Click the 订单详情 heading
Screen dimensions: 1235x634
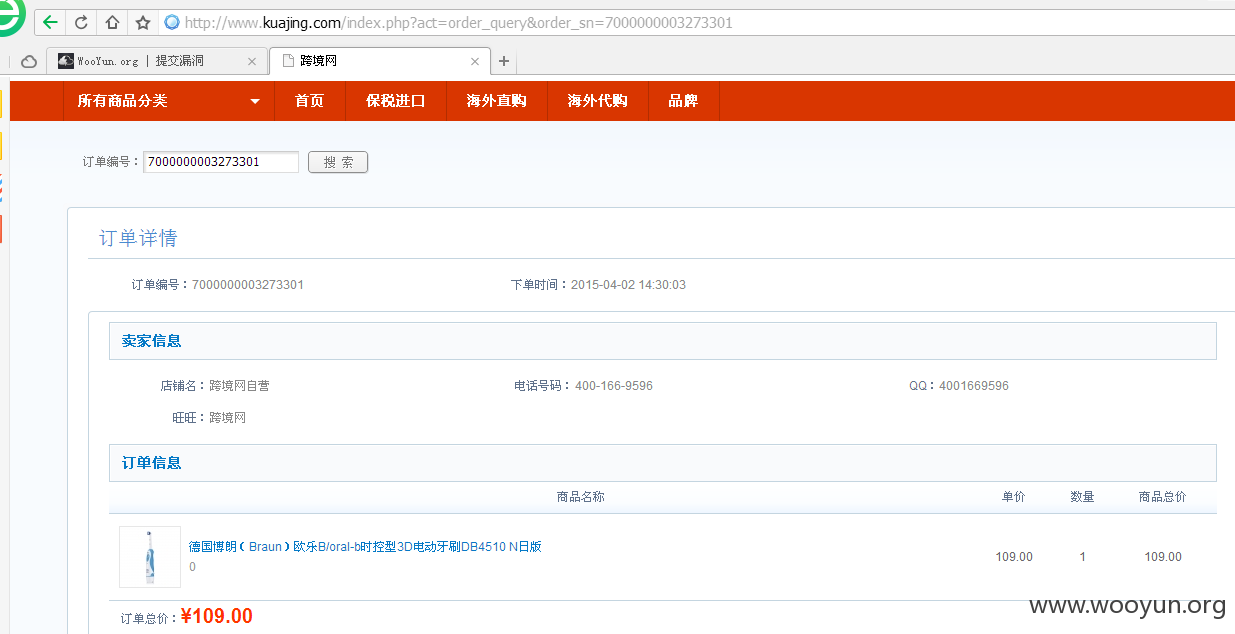click(138, 238)
